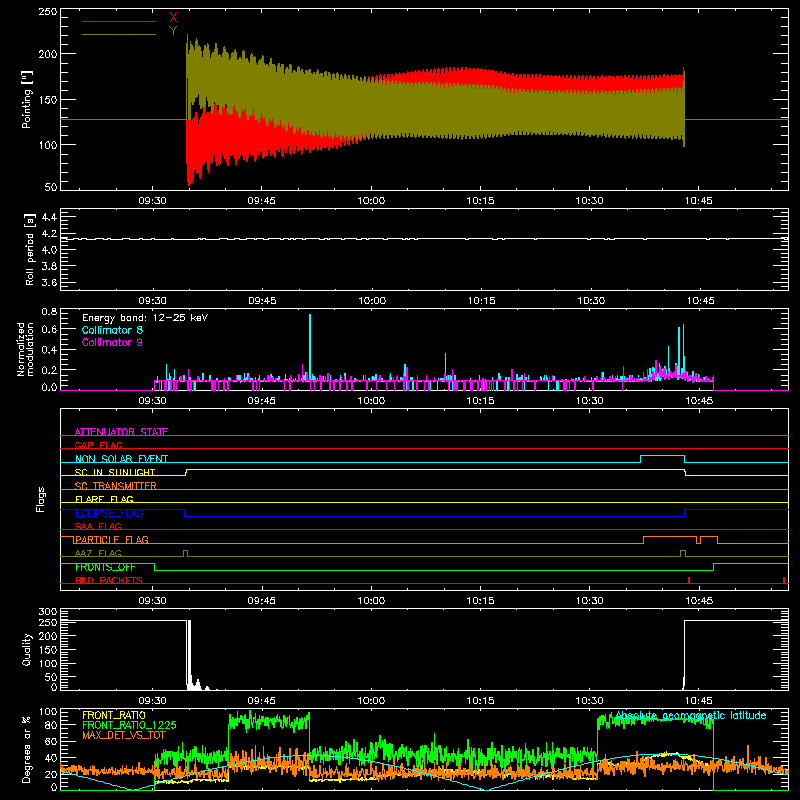This screenshot has height=800, width=800.
Task: Click the yellow FRONT_RATIO legend entry
Action: tap(114, 715)
